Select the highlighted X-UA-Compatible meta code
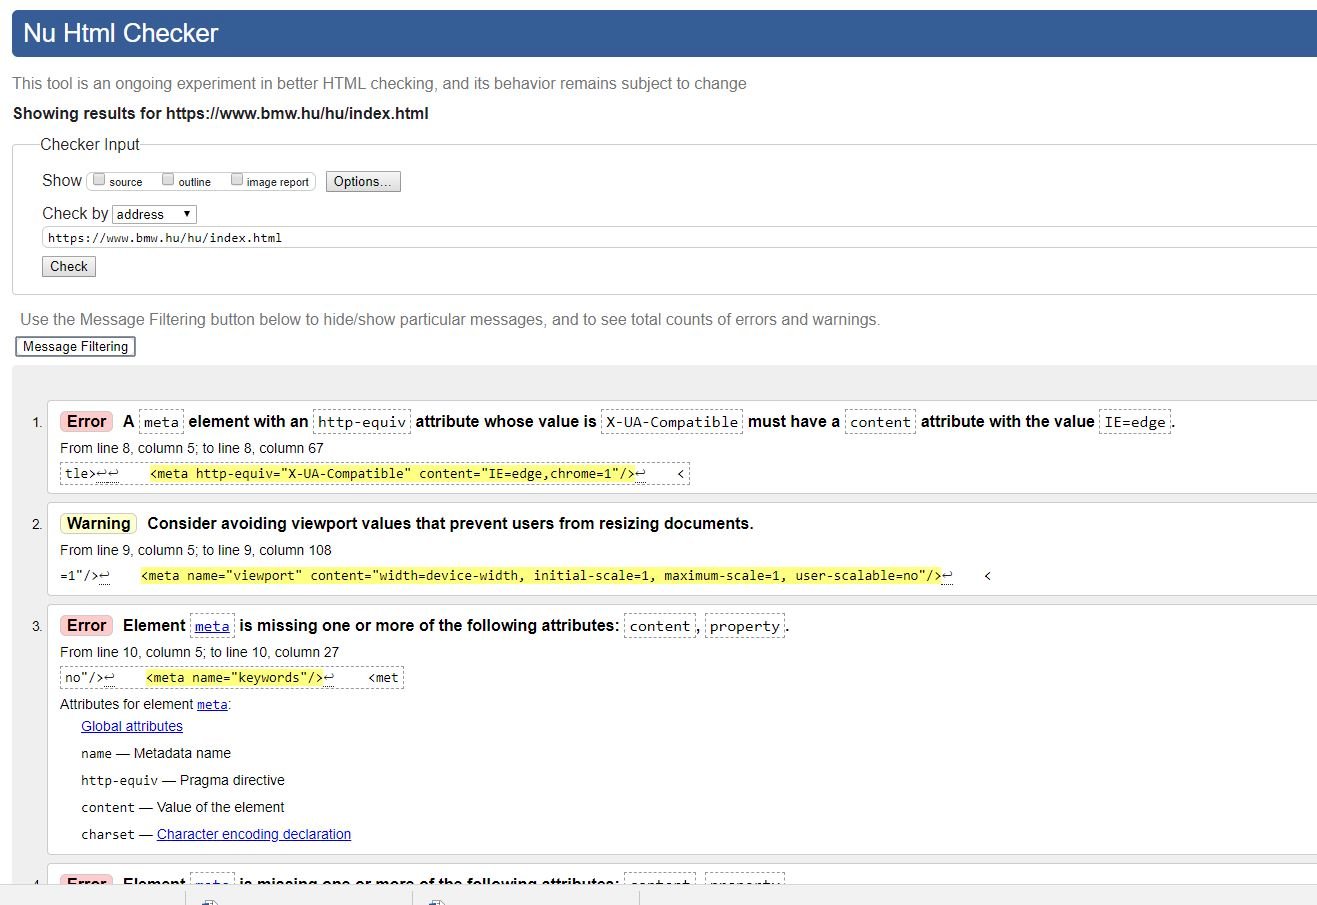The width and height of the screenshot is (1317, 905). click(x=392, y=474)
